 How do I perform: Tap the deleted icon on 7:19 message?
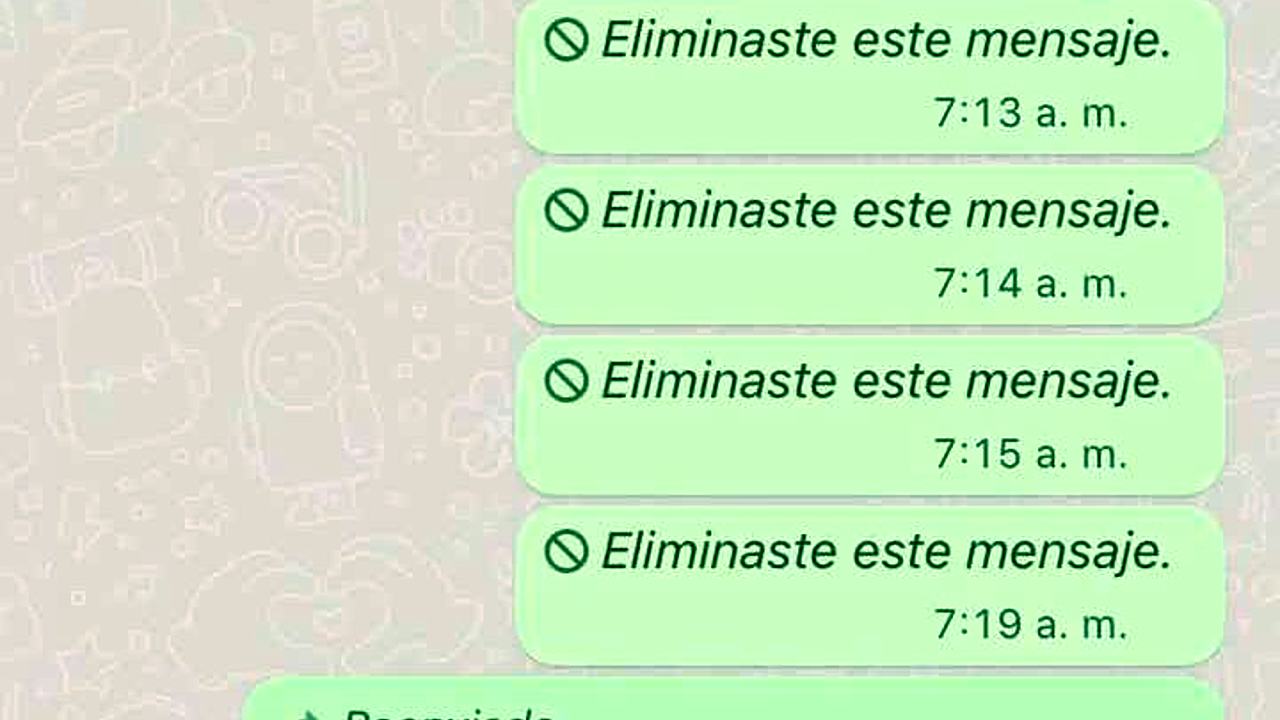coord(566,551)
